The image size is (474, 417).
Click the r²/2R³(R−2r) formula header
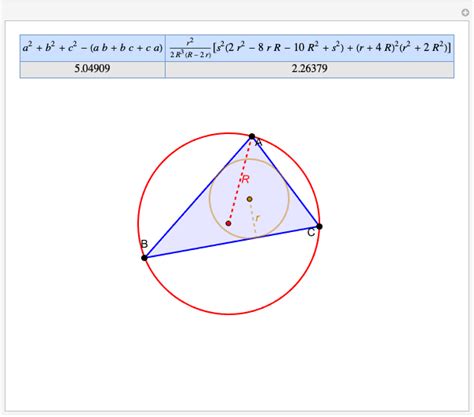point(310,48)
